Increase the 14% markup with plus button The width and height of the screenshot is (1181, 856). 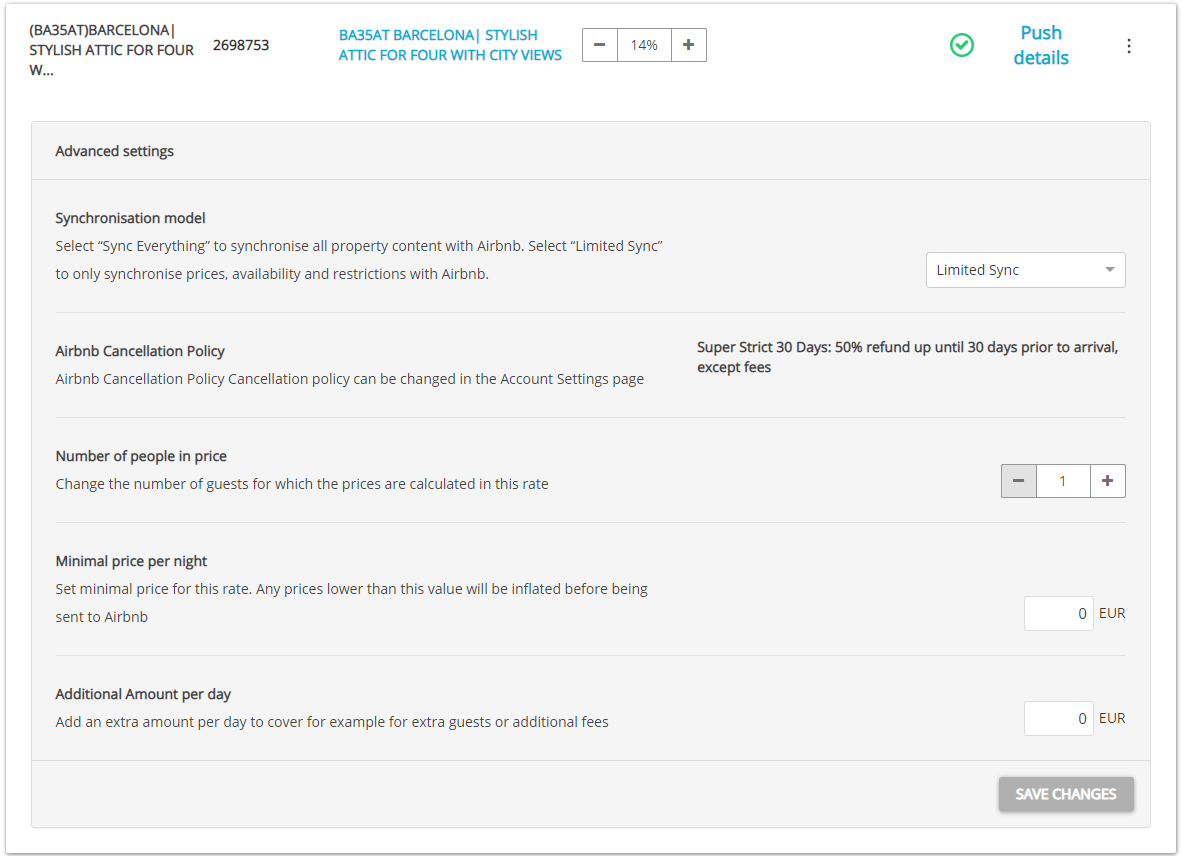tap(688, 45)
